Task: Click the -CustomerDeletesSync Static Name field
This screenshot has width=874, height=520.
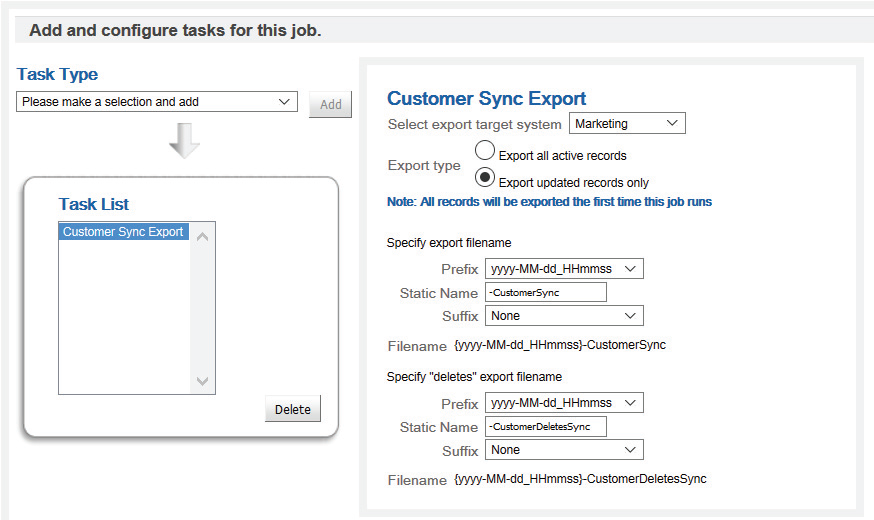Action: (x=546, y=426)
